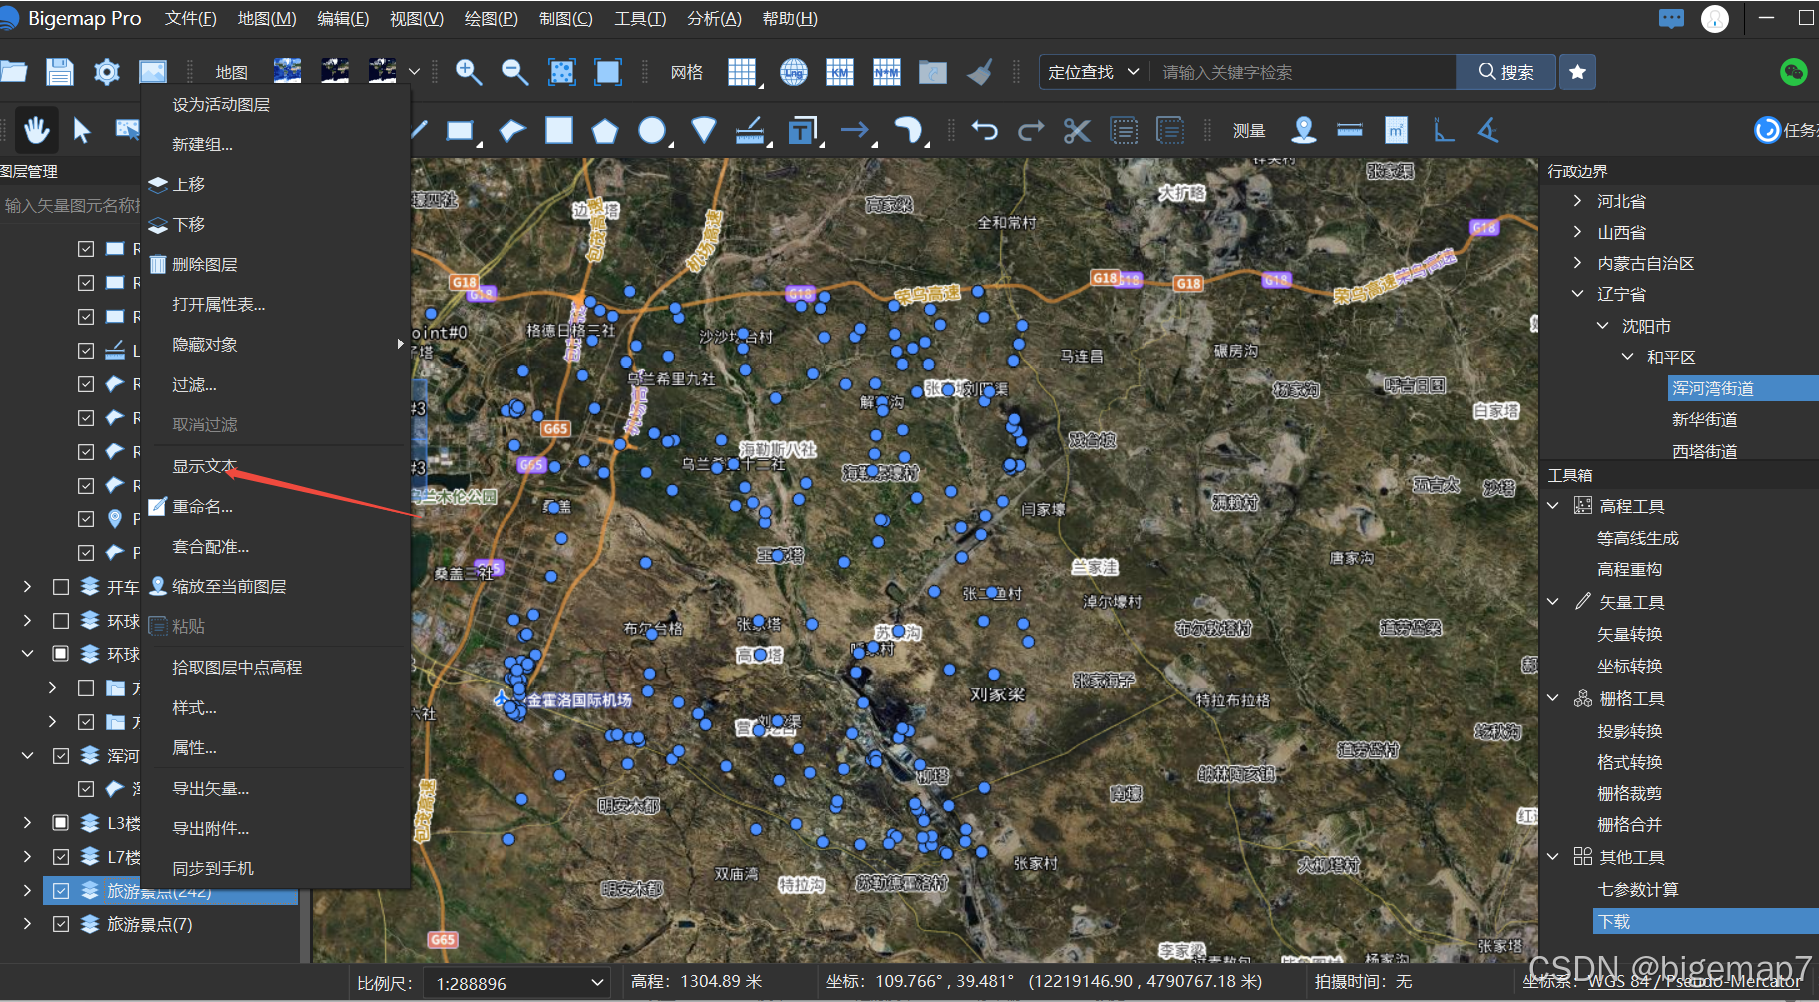
Task: Open the settings gear icon
Action: (106, 72)
